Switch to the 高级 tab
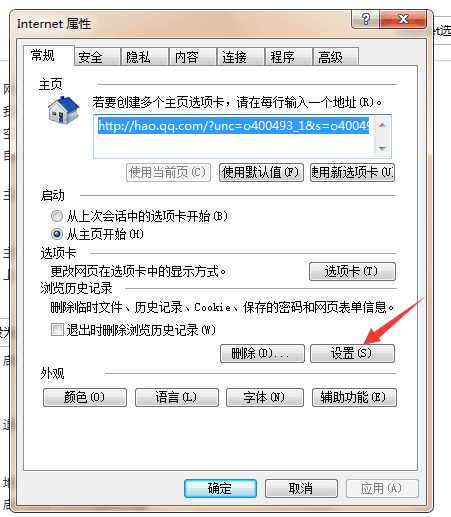This screenshot has width=451, height=517. (x=336, y=57)
